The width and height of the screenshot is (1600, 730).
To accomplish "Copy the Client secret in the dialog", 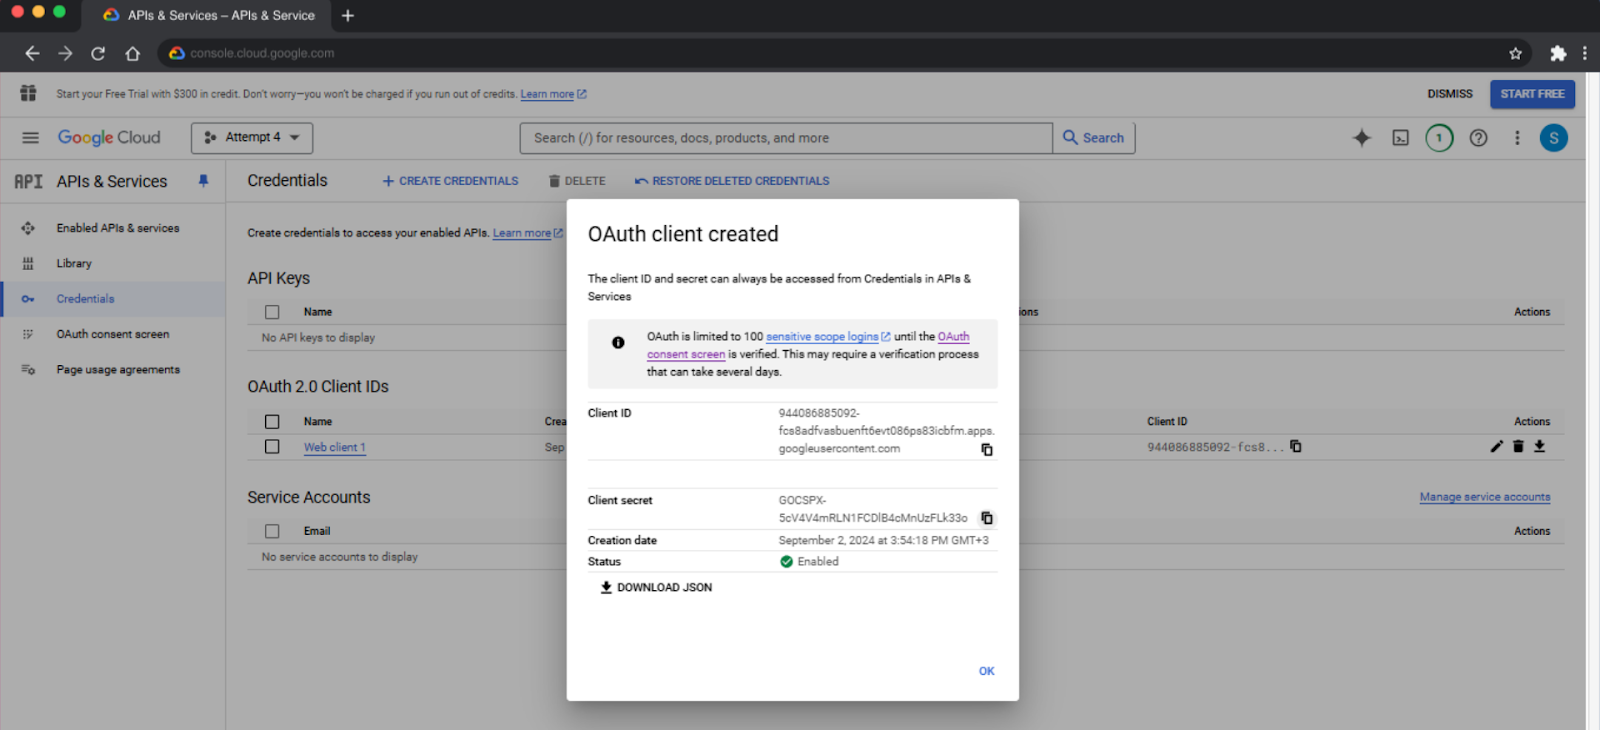I will 987,518.
